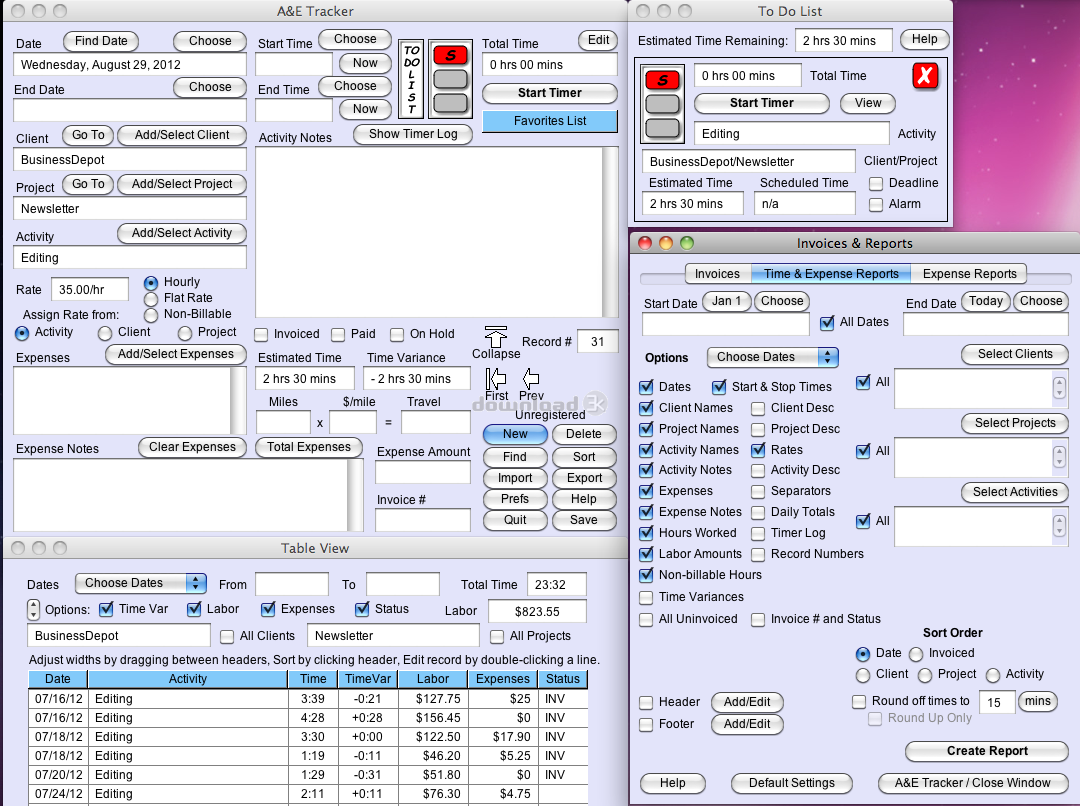
Task: Switch to the Expense Reports tab
Action: (969, 274)
